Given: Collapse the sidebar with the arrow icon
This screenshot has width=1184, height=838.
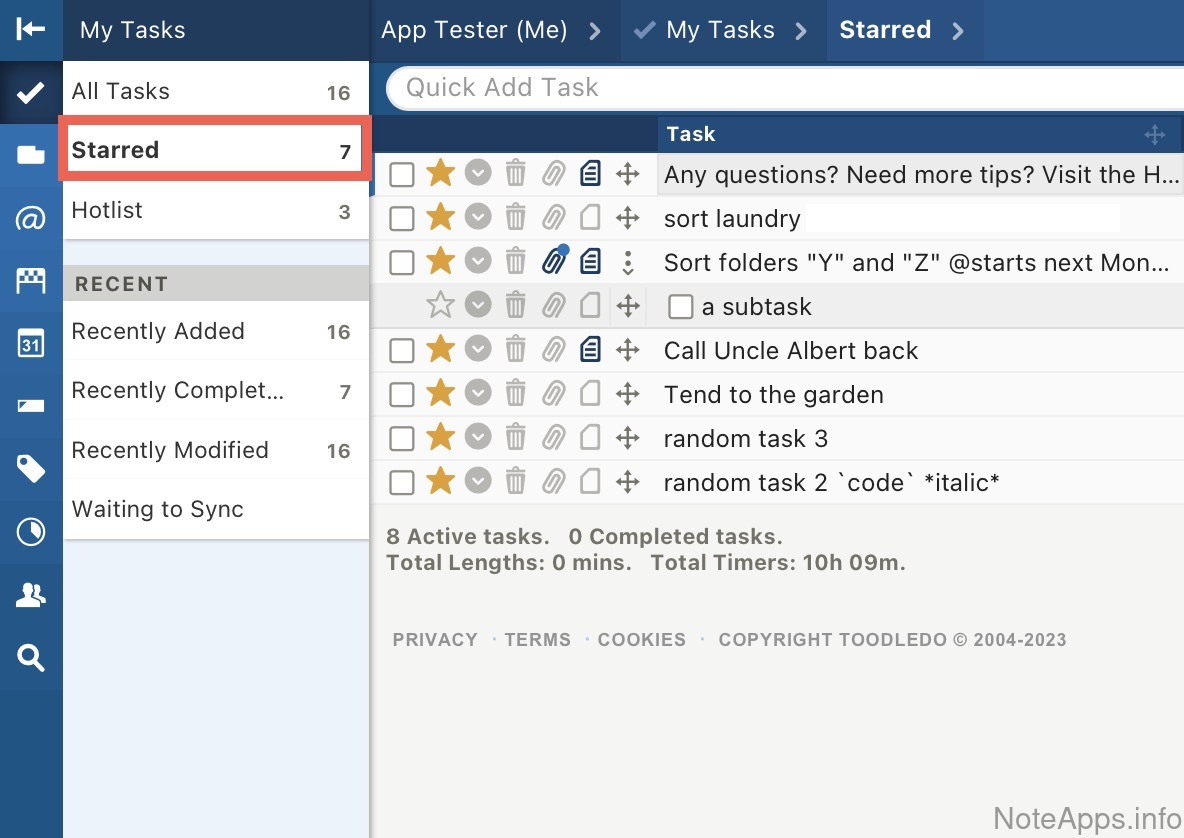Looking at the screenshot, I should 31,29.
